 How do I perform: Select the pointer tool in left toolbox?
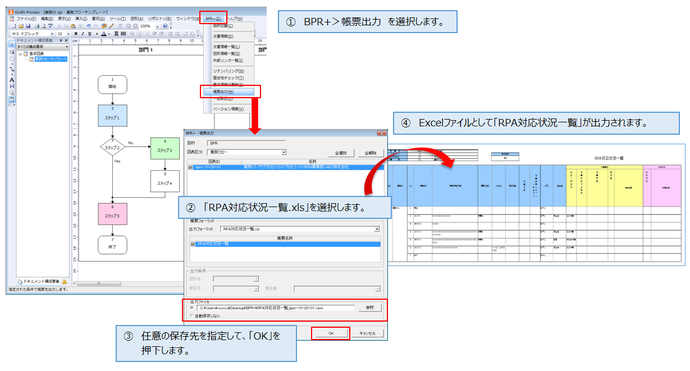tap(12, 45)
